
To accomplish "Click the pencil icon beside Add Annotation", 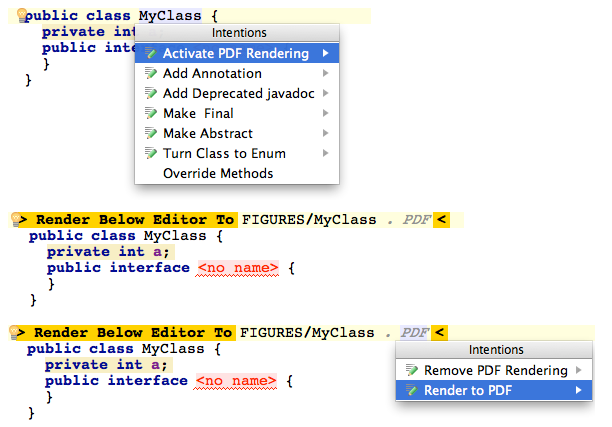I will pos(151,73).
